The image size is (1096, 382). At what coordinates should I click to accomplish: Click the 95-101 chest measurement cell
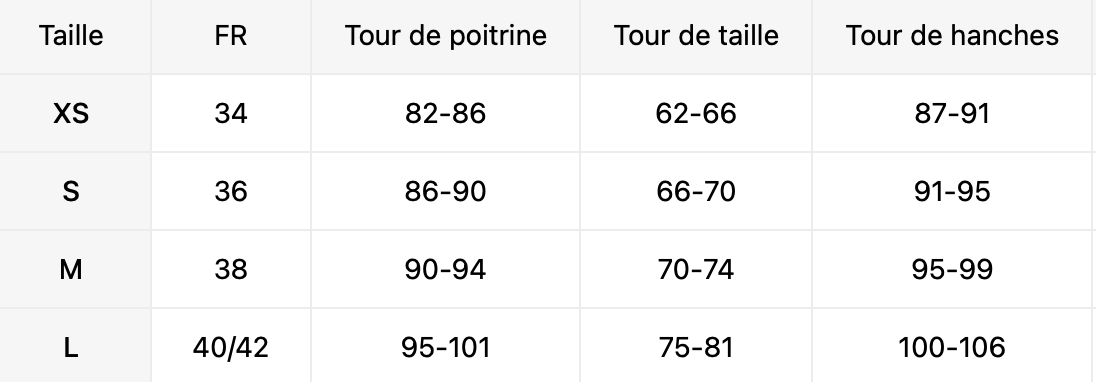click(x=445, y=346)
